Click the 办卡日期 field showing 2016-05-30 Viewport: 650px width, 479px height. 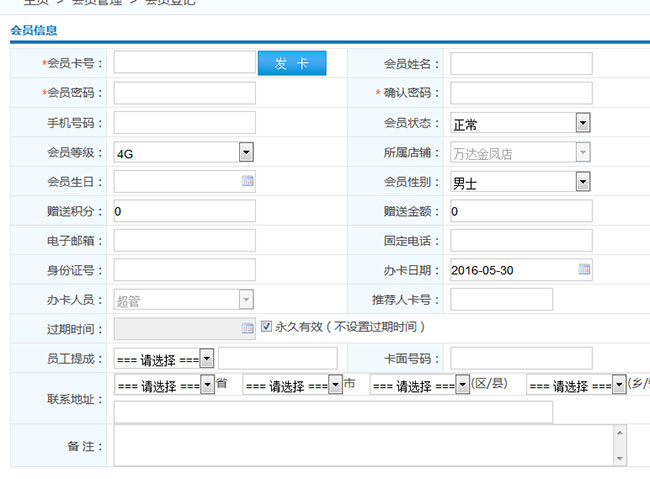(x=521, y=270)
